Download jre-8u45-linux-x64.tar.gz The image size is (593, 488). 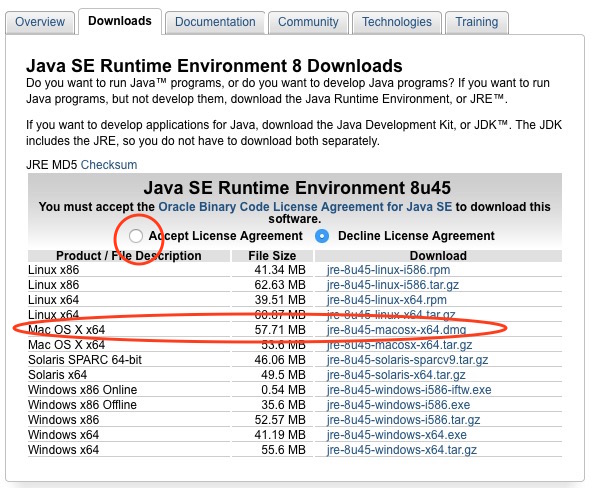click(391, 315)
